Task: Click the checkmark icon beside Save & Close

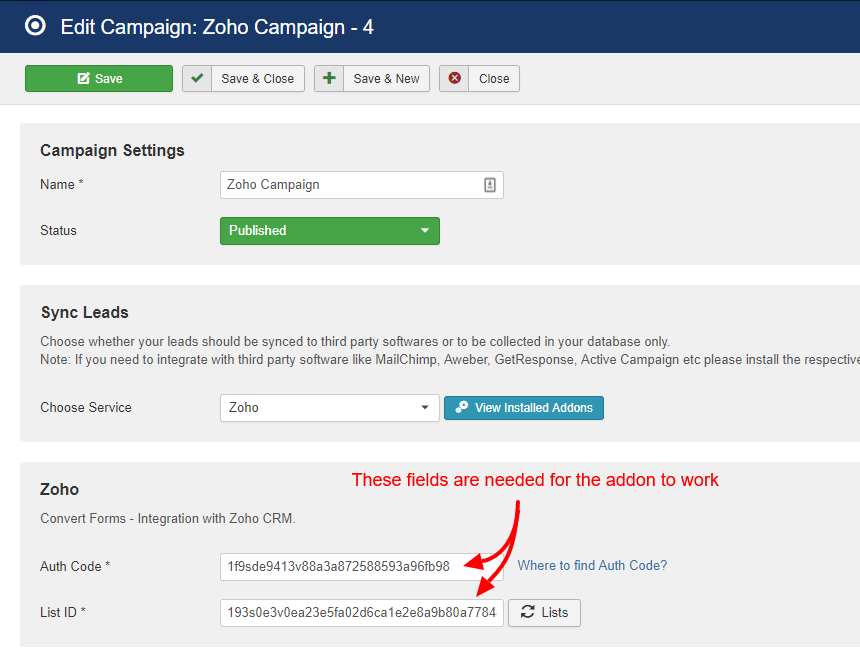Action: click(197, 78)
